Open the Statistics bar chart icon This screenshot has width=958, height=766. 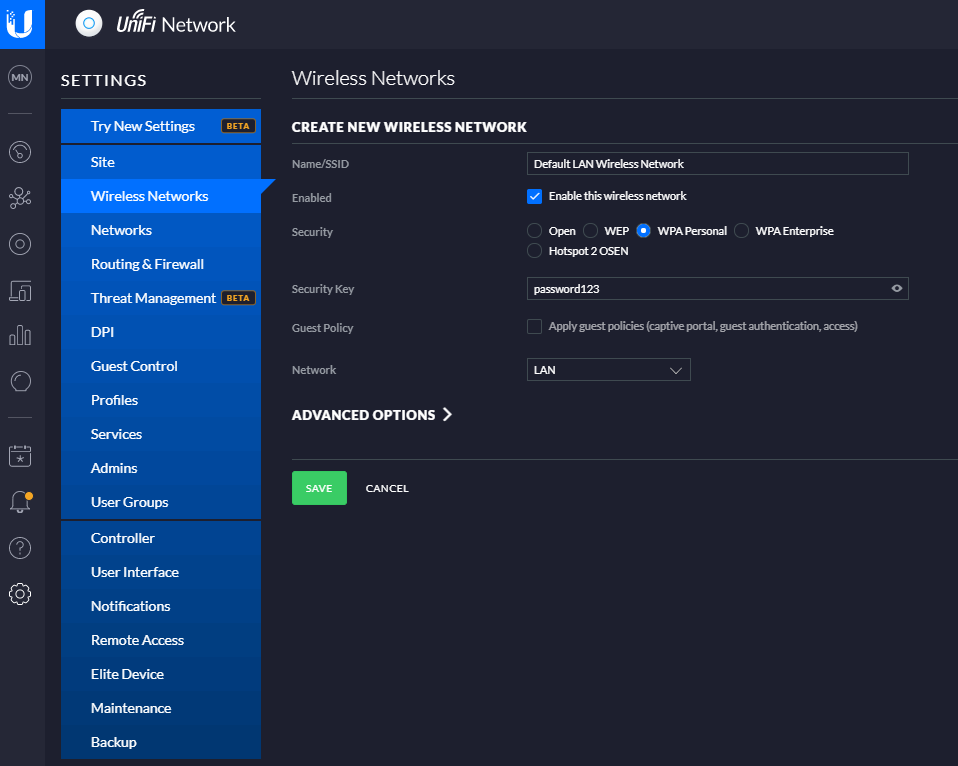20,335
